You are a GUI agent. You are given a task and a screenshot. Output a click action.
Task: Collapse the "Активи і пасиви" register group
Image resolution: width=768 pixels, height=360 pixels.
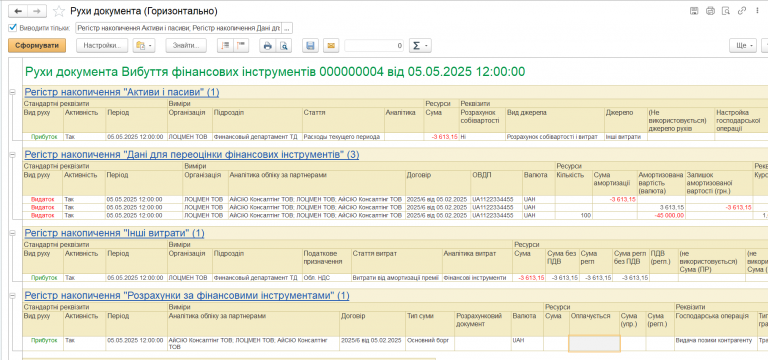click(x=13, y=92)
